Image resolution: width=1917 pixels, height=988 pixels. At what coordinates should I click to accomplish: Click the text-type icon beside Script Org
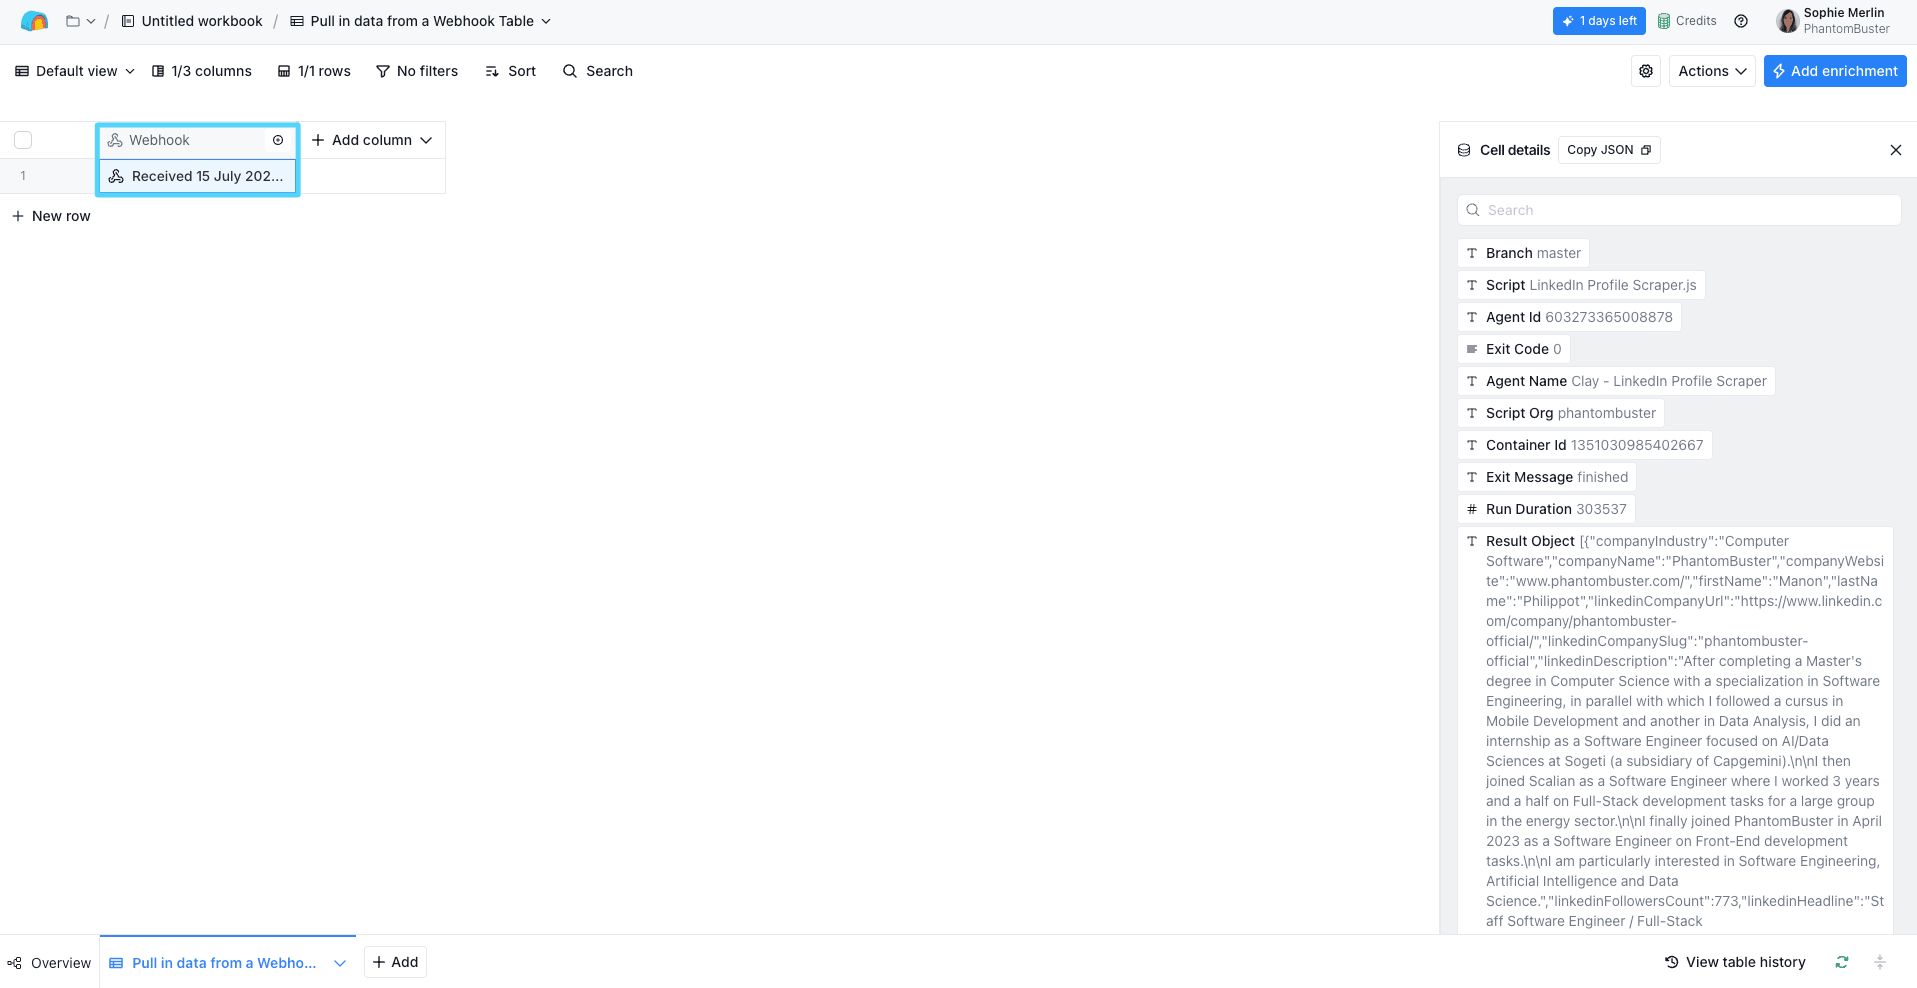coord(1472,413)
